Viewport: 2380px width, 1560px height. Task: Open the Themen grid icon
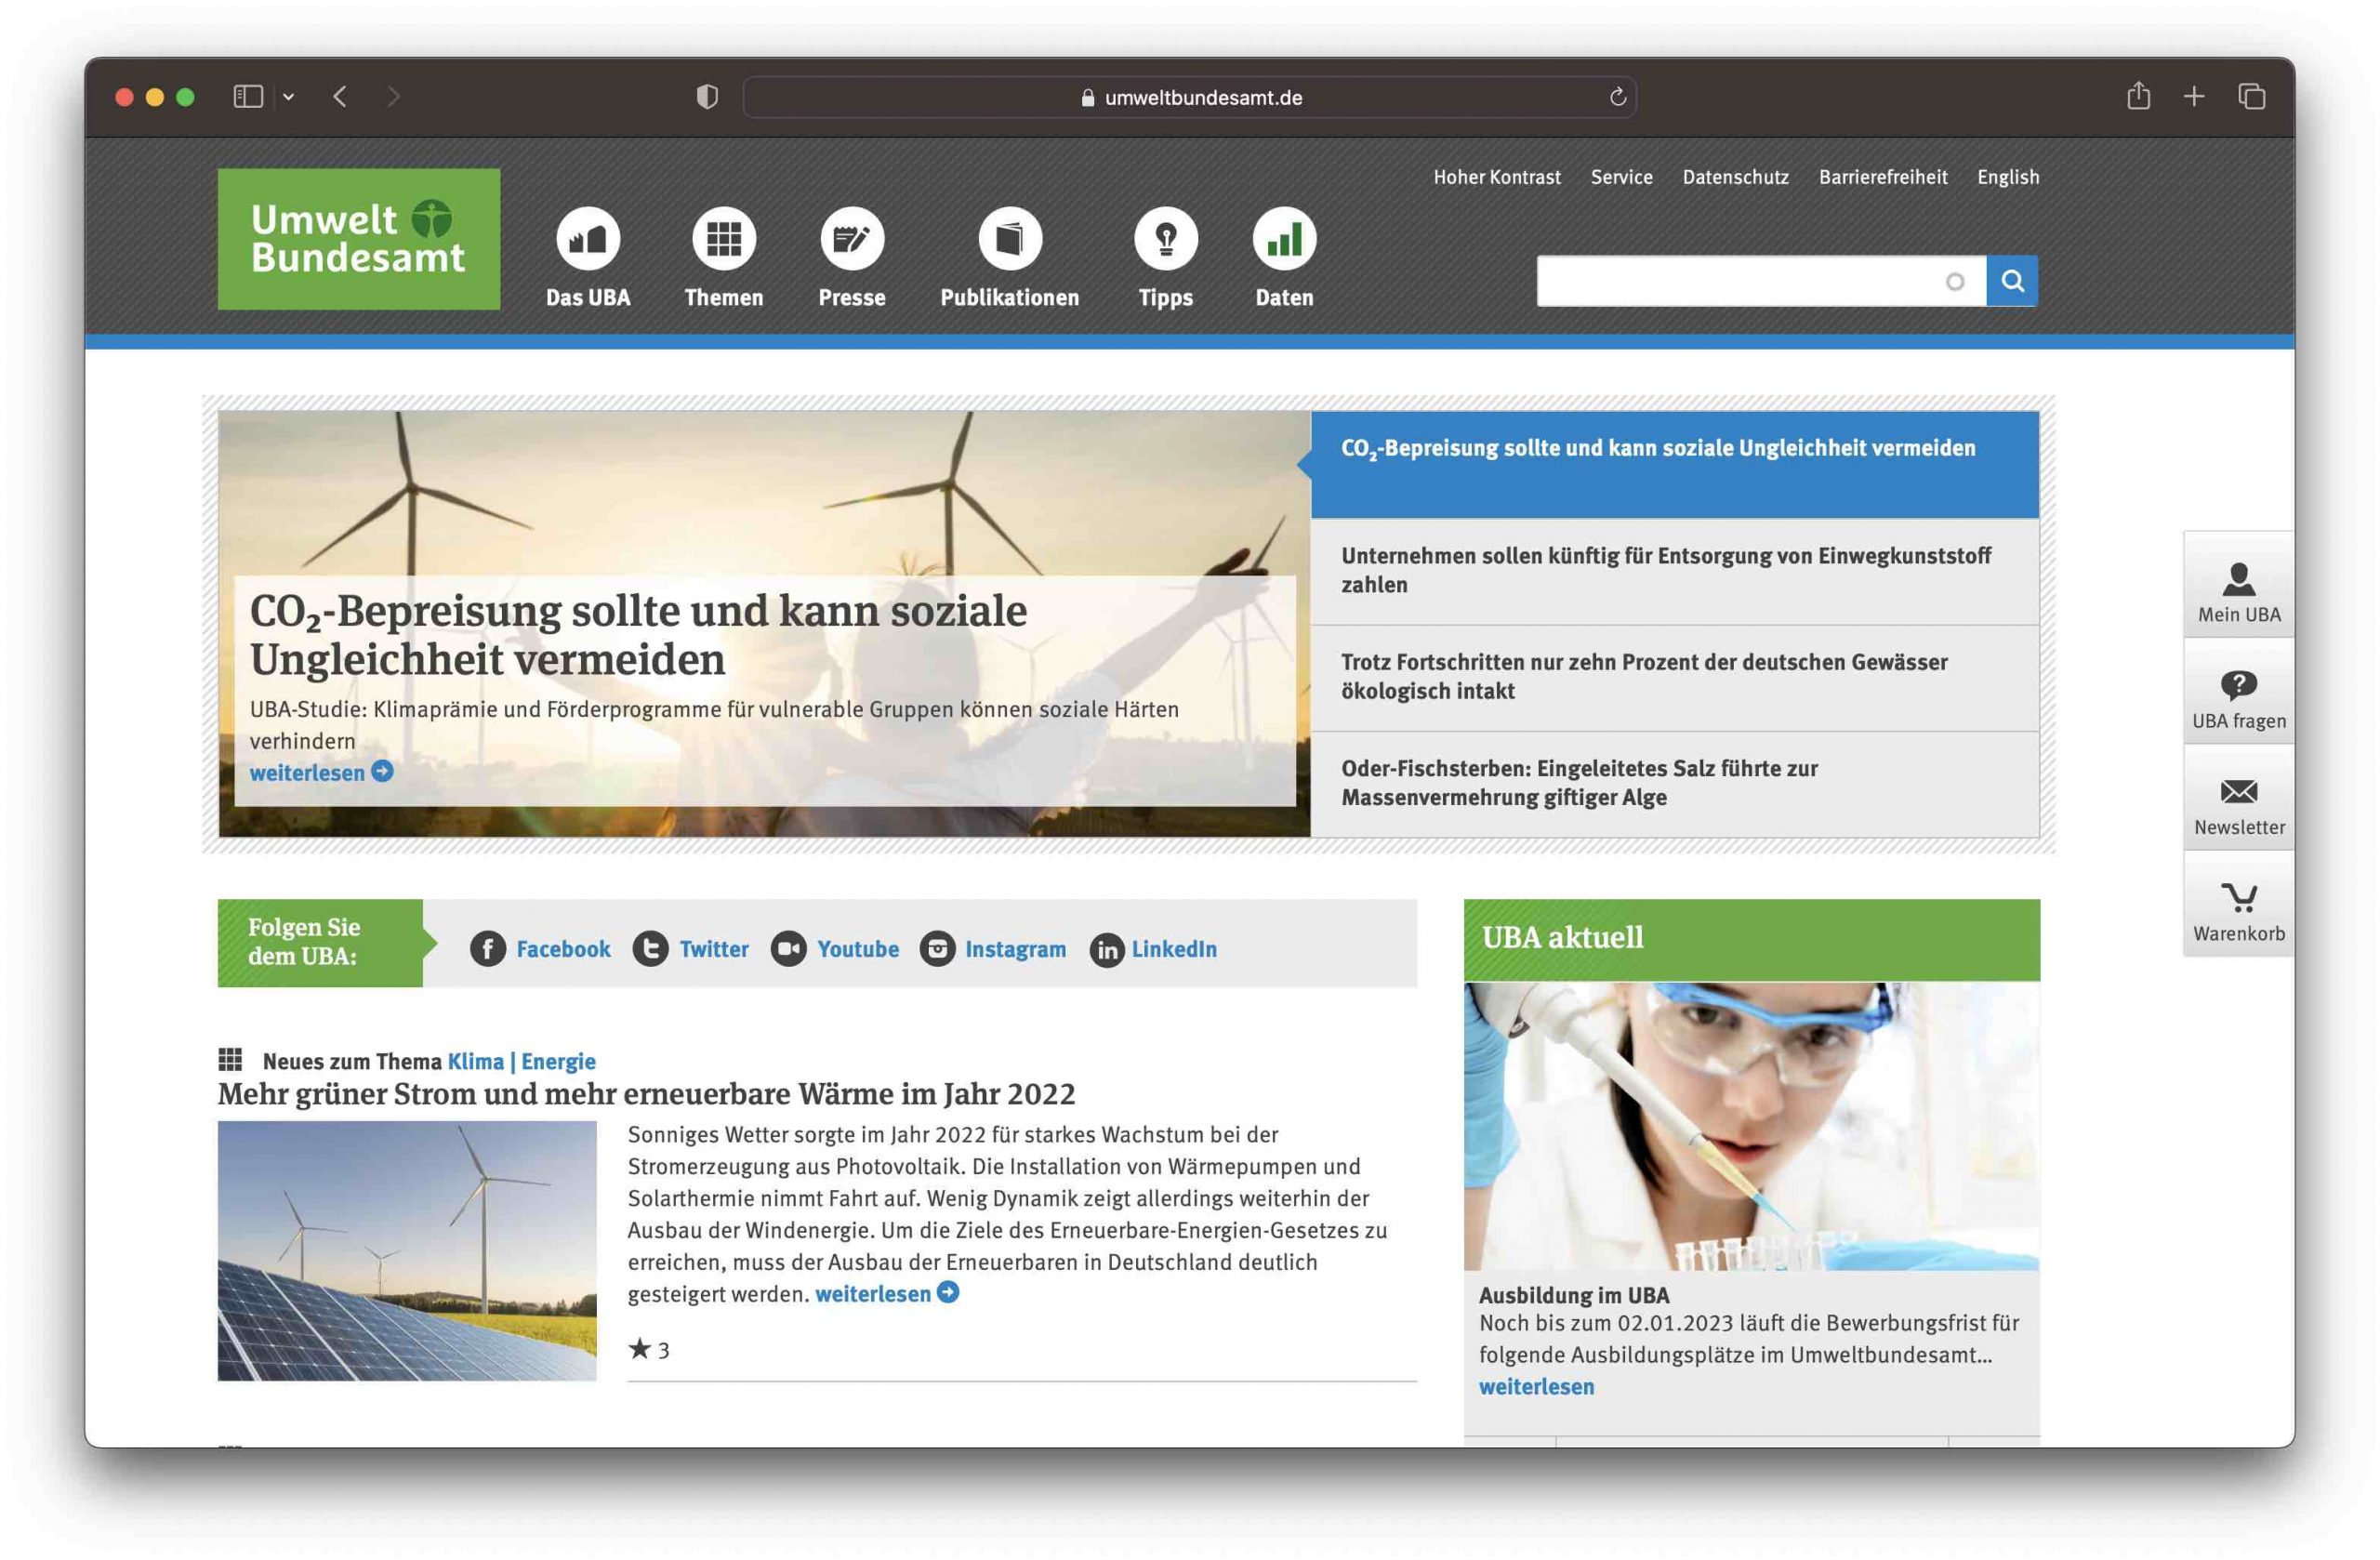click(723, 239)
